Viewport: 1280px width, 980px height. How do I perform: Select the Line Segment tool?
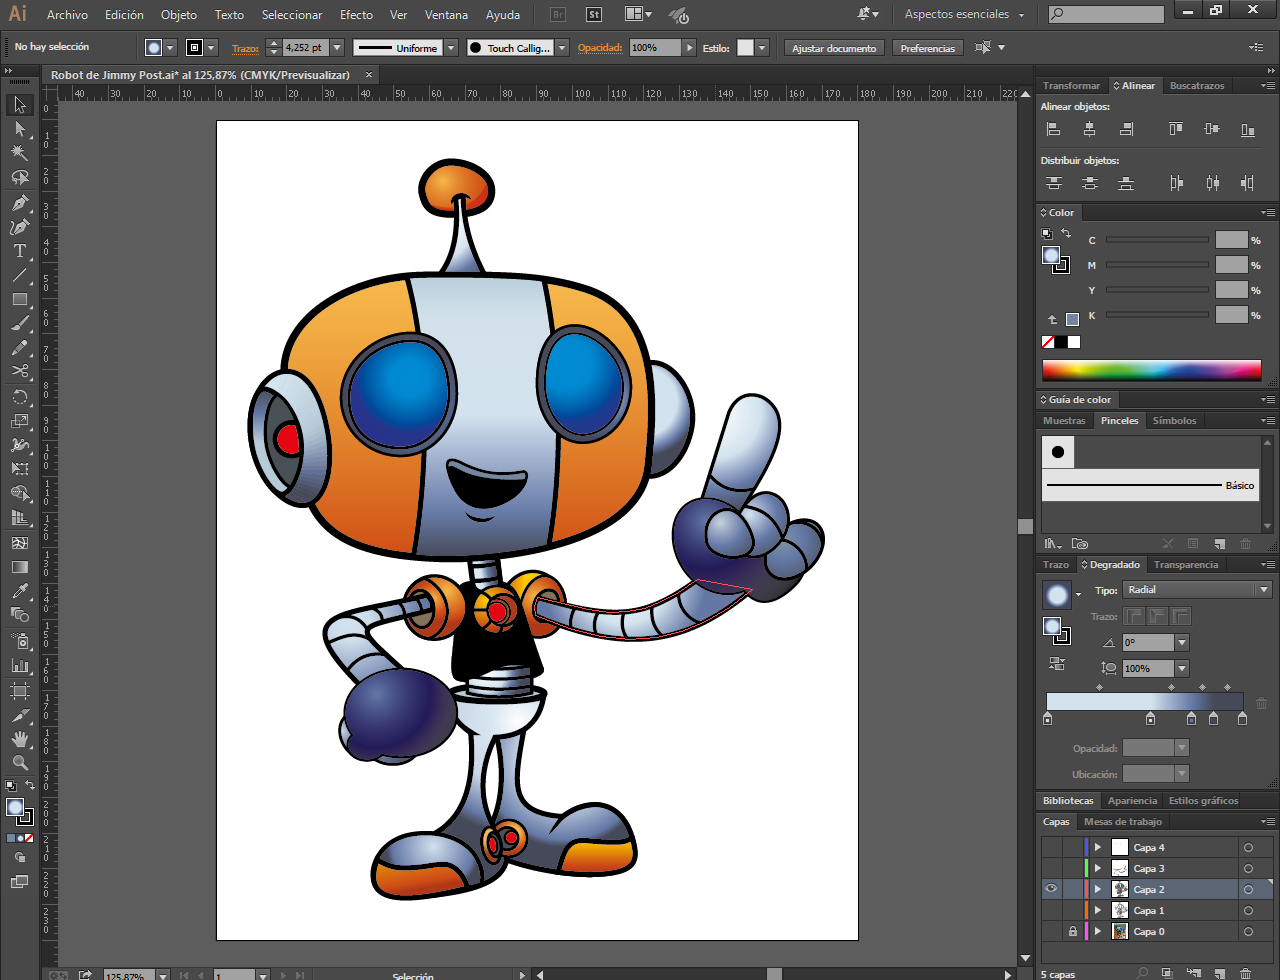click(19, 275)
